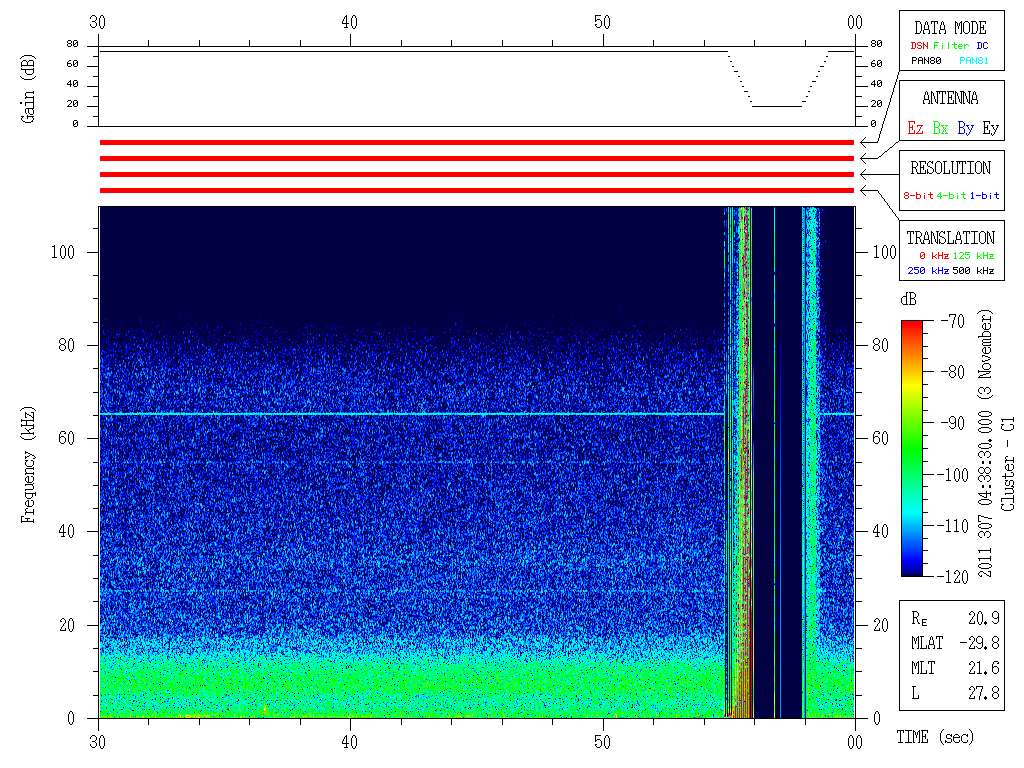Click the red region of the dB color bar
Viewport: 1024px width, 768px height.
pyautogui.click(x=912, y=335)
